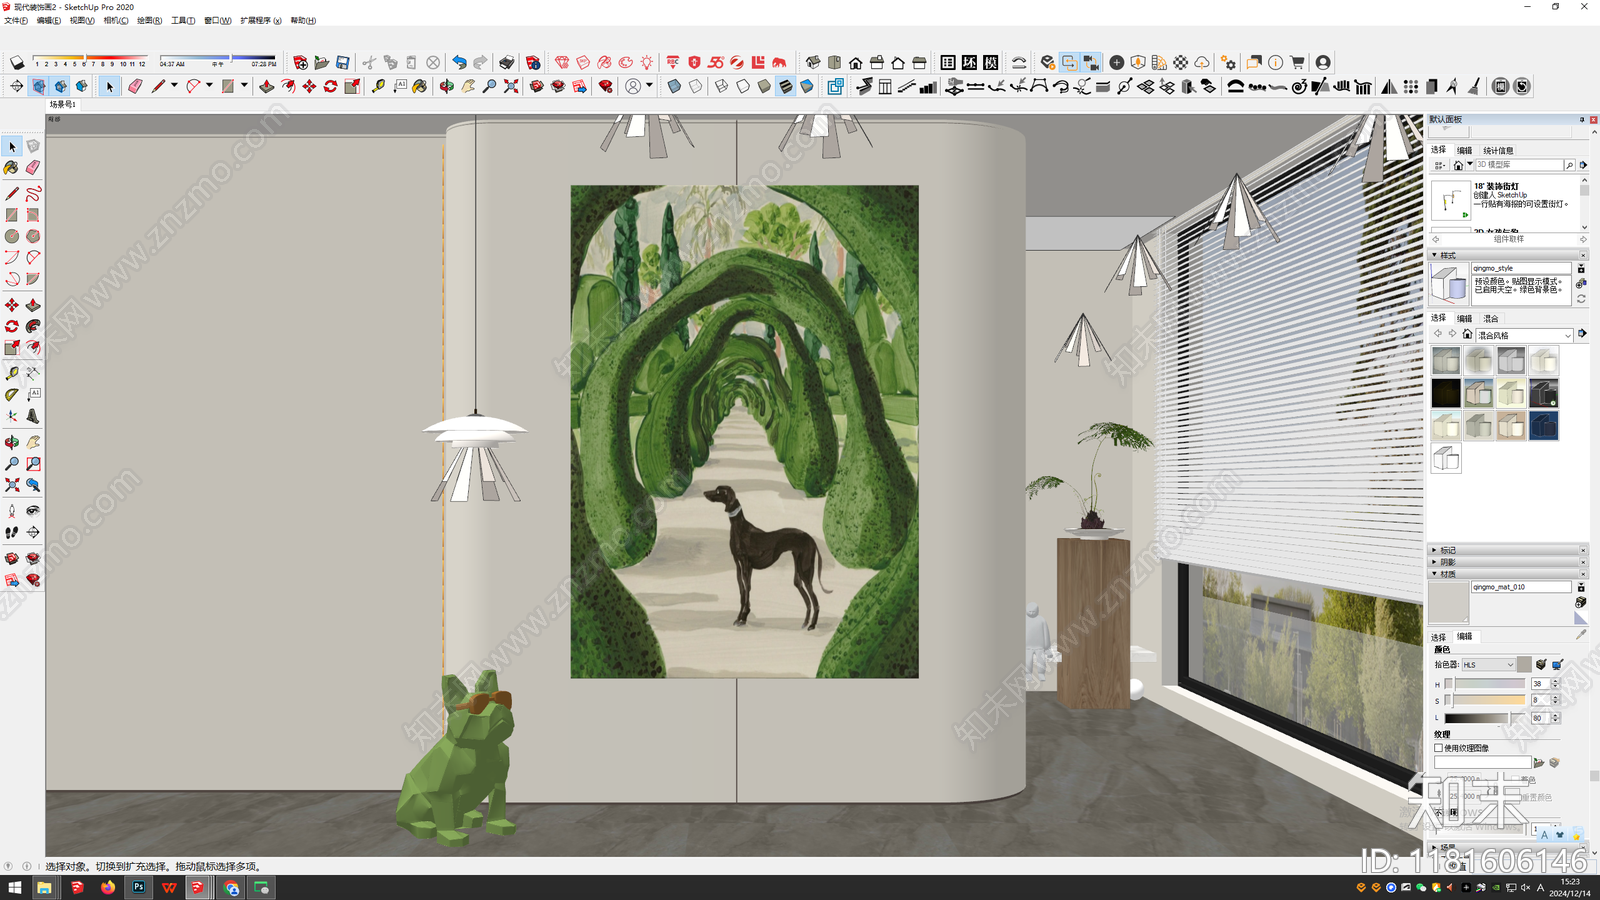This screenshot has width=1600, height=900.
Task: Select the Push/Pull tool in top toolbar
Action: pos(266,87)
